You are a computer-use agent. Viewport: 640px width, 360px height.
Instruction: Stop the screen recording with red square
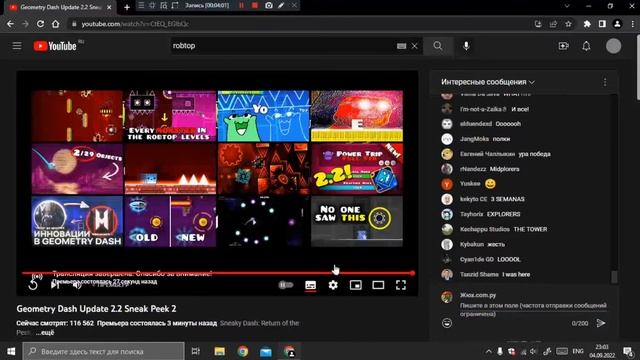point(255,6)
